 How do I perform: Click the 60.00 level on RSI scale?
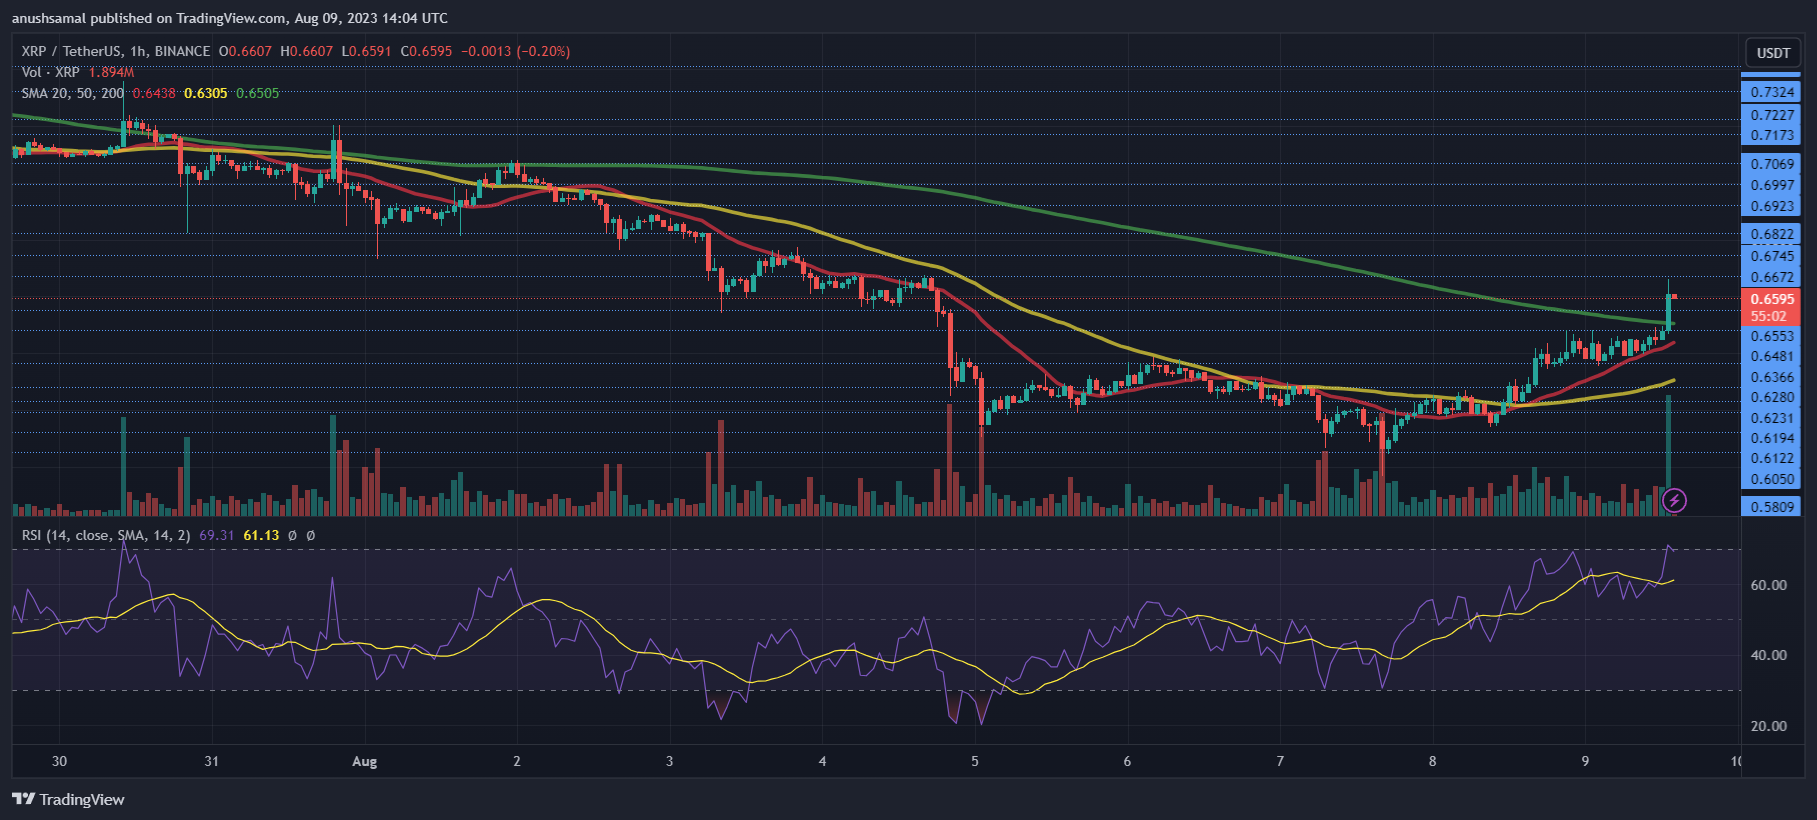tap(1768, 585)
